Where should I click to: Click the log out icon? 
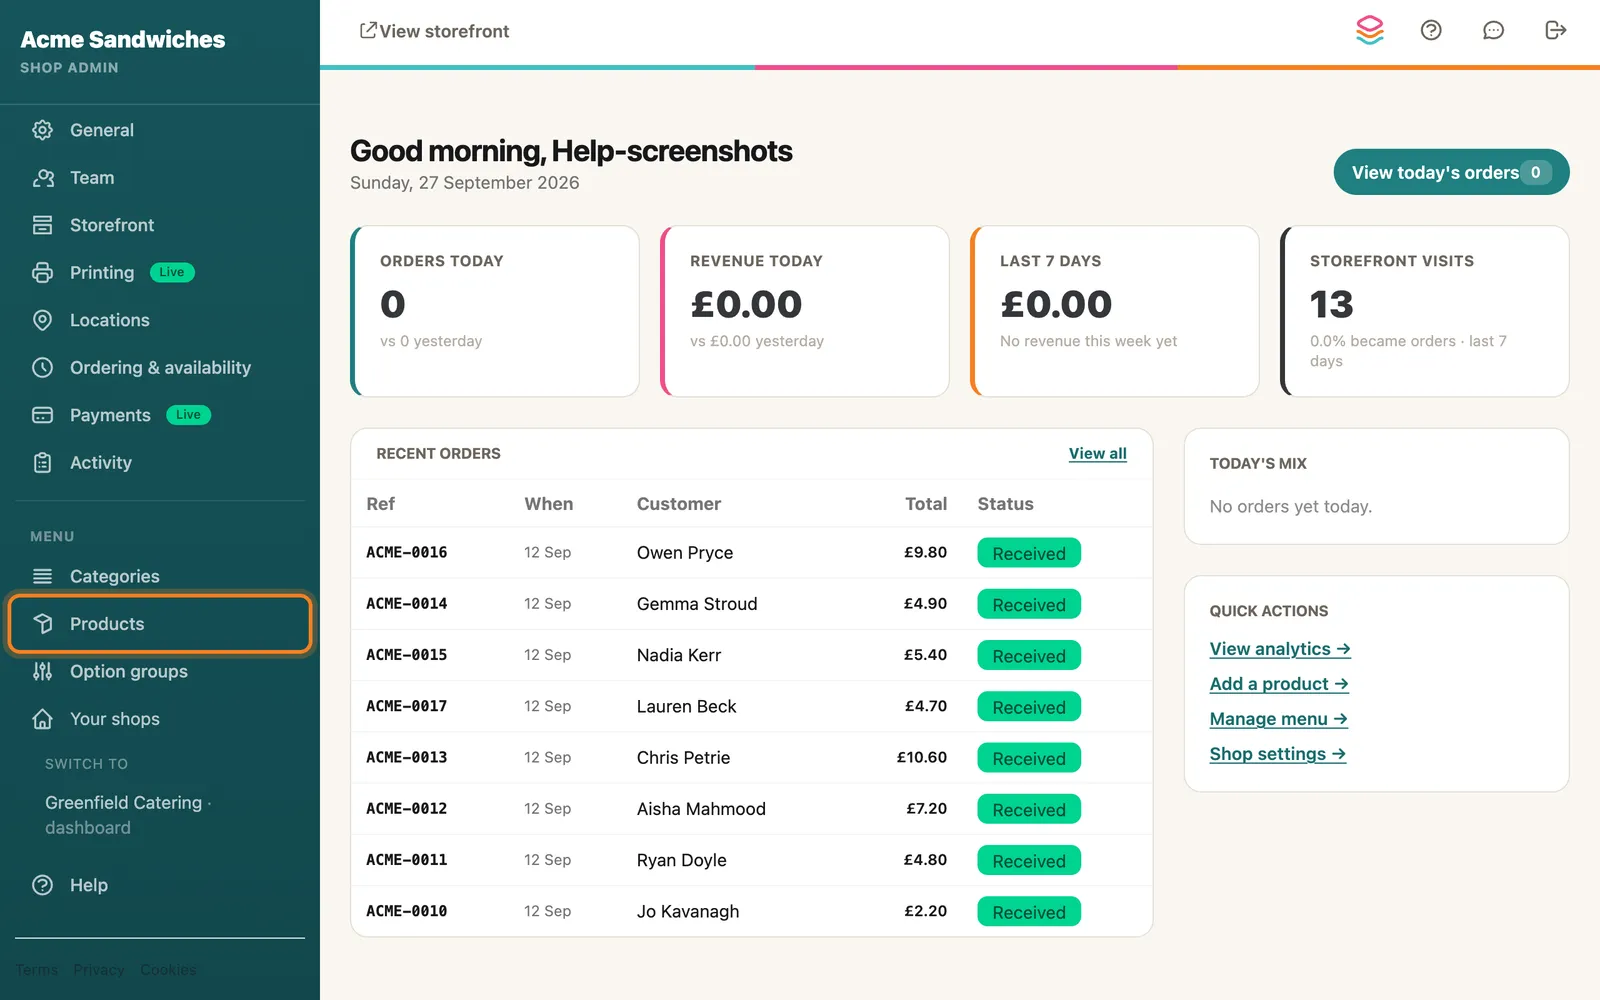pyautogui.click(x=1555, y=30)
